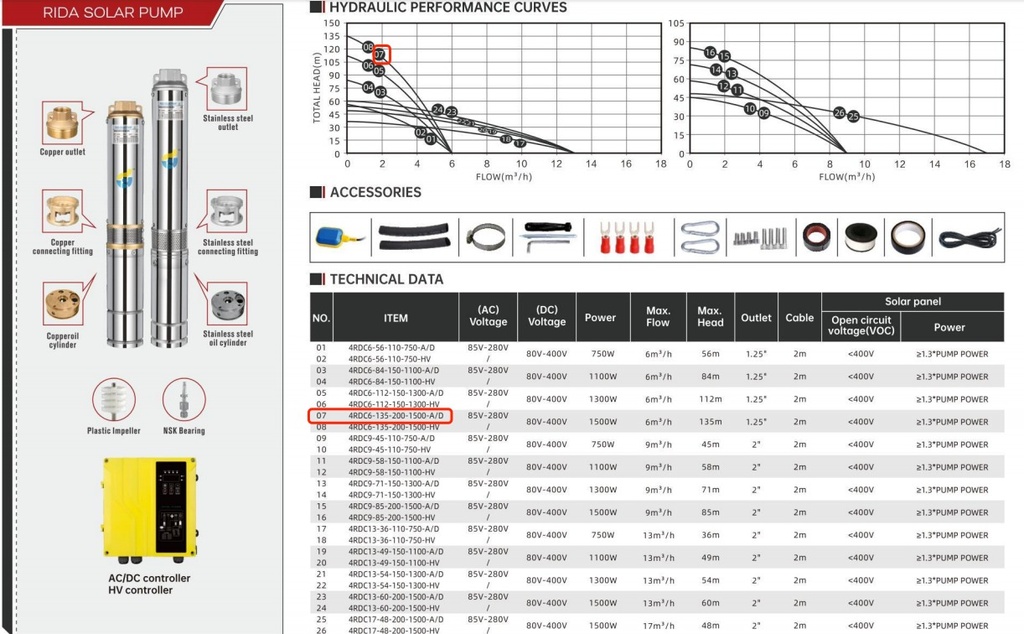Click the Open circuit voltage(VOC) header

click(861, 326)
